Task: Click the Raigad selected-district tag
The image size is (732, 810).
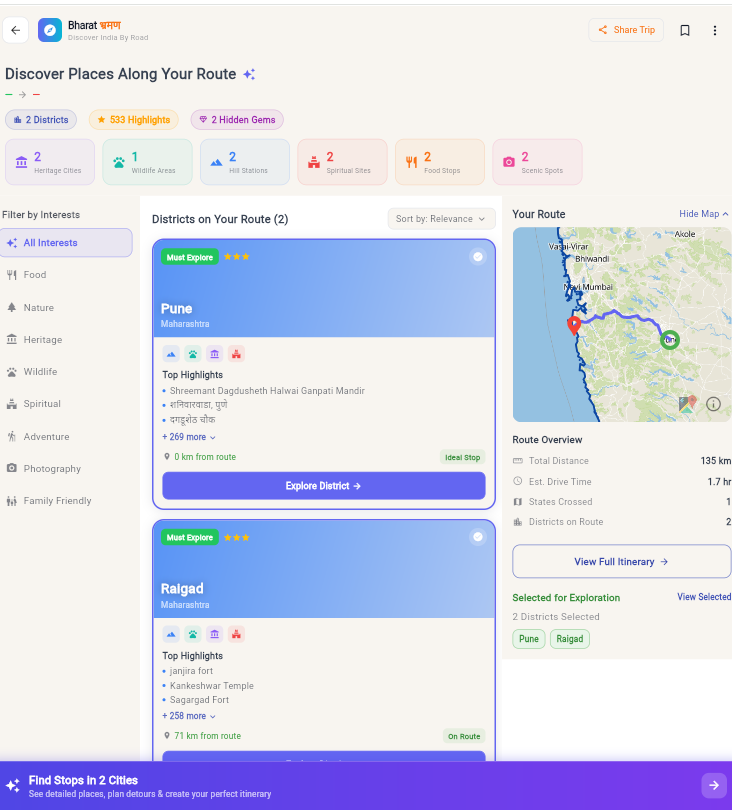Action: click(570, 639)
